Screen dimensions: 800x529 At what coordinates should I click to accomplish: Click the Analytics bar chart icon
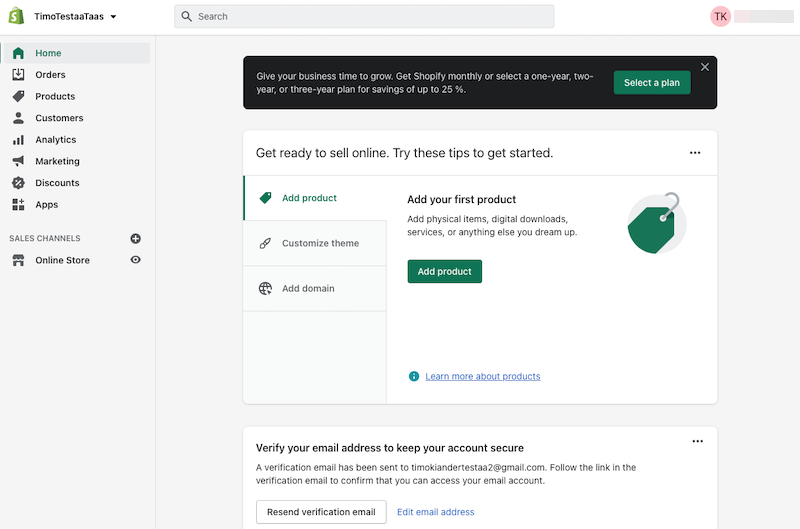pos(18,140)
